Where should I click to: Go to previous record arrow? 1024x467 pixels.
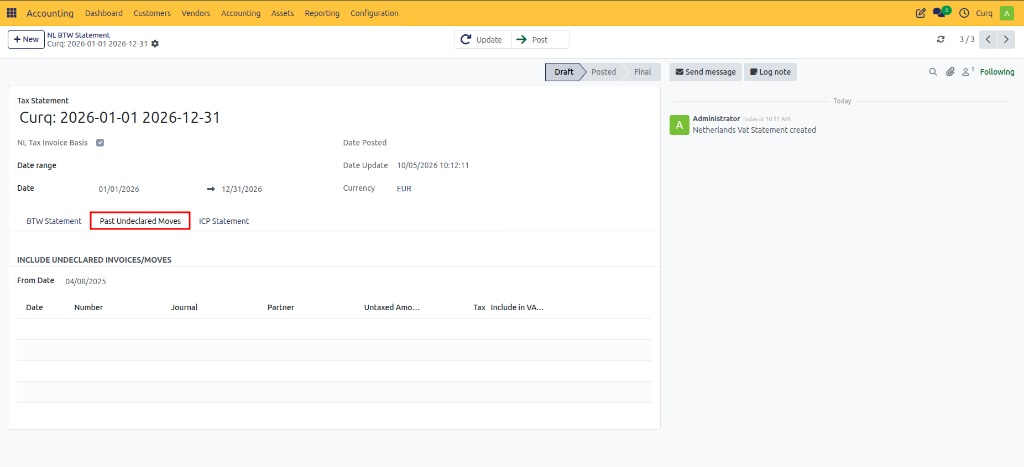tap(988, 39)
